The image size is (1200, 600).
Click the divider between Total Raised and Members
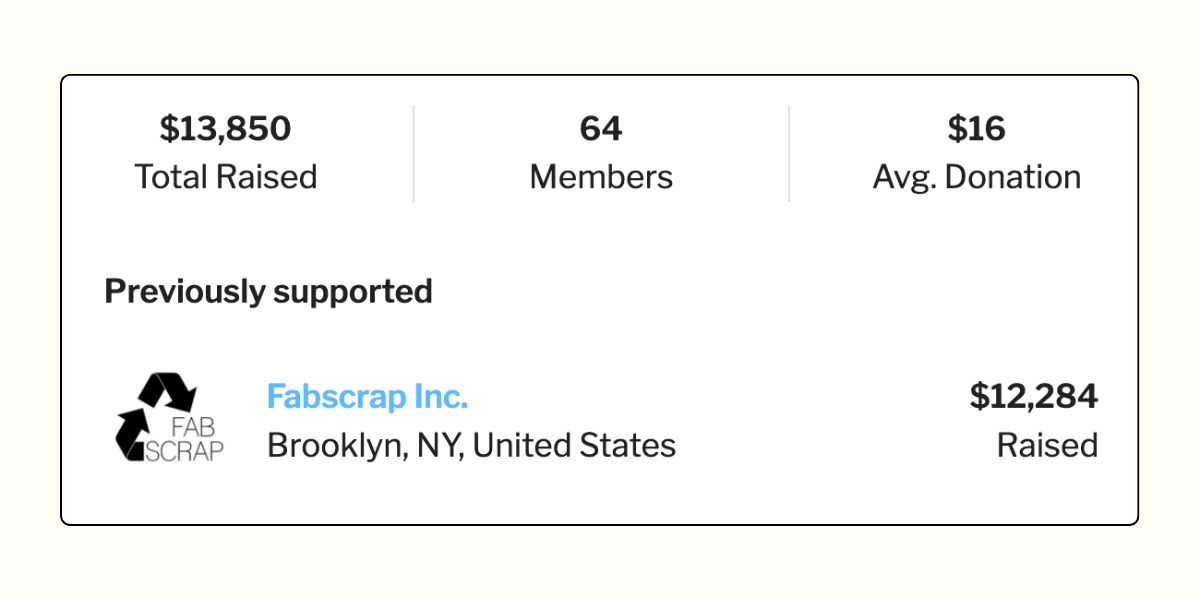click(x=413, y=154)
